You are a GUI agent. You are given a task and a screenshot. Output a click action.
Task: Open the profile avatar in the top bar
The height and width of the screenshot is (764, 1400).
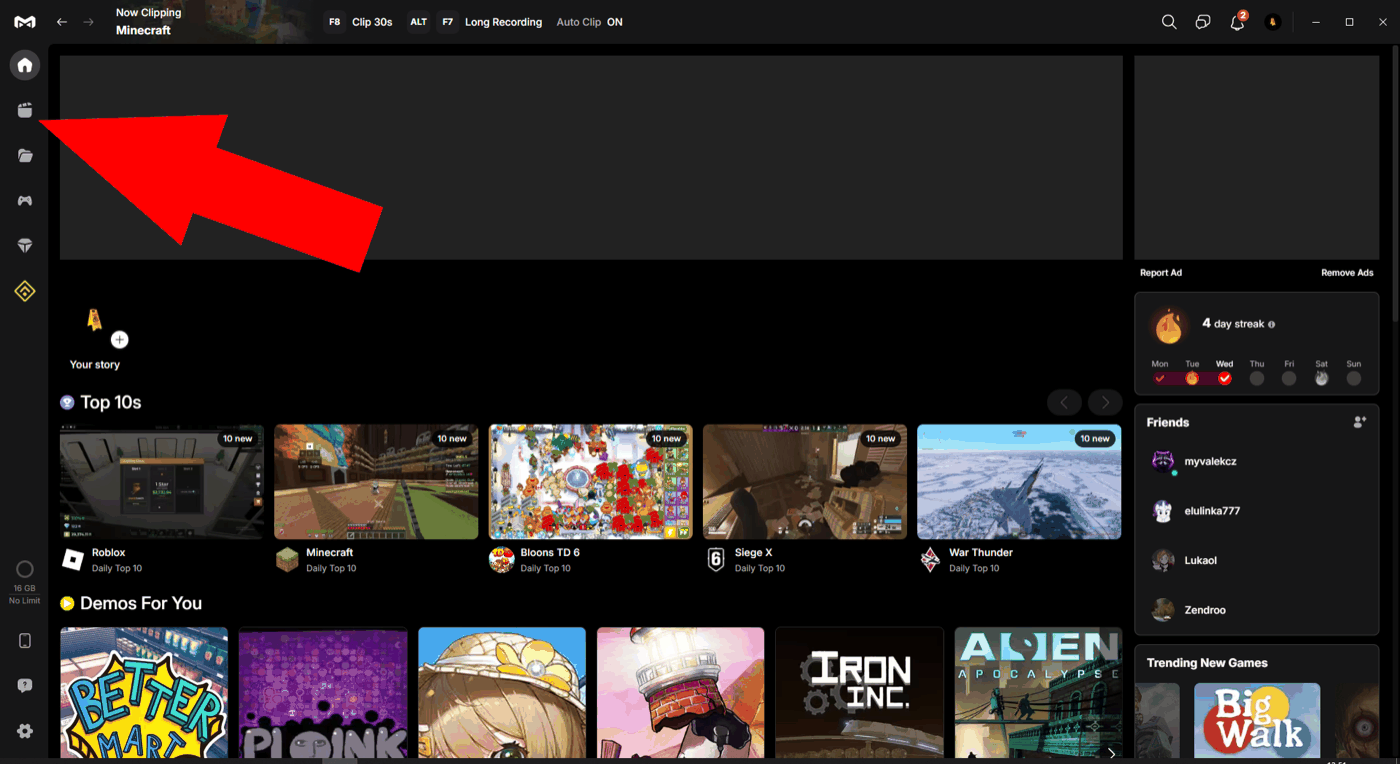pyautogui.click(x=1273, y=22)
